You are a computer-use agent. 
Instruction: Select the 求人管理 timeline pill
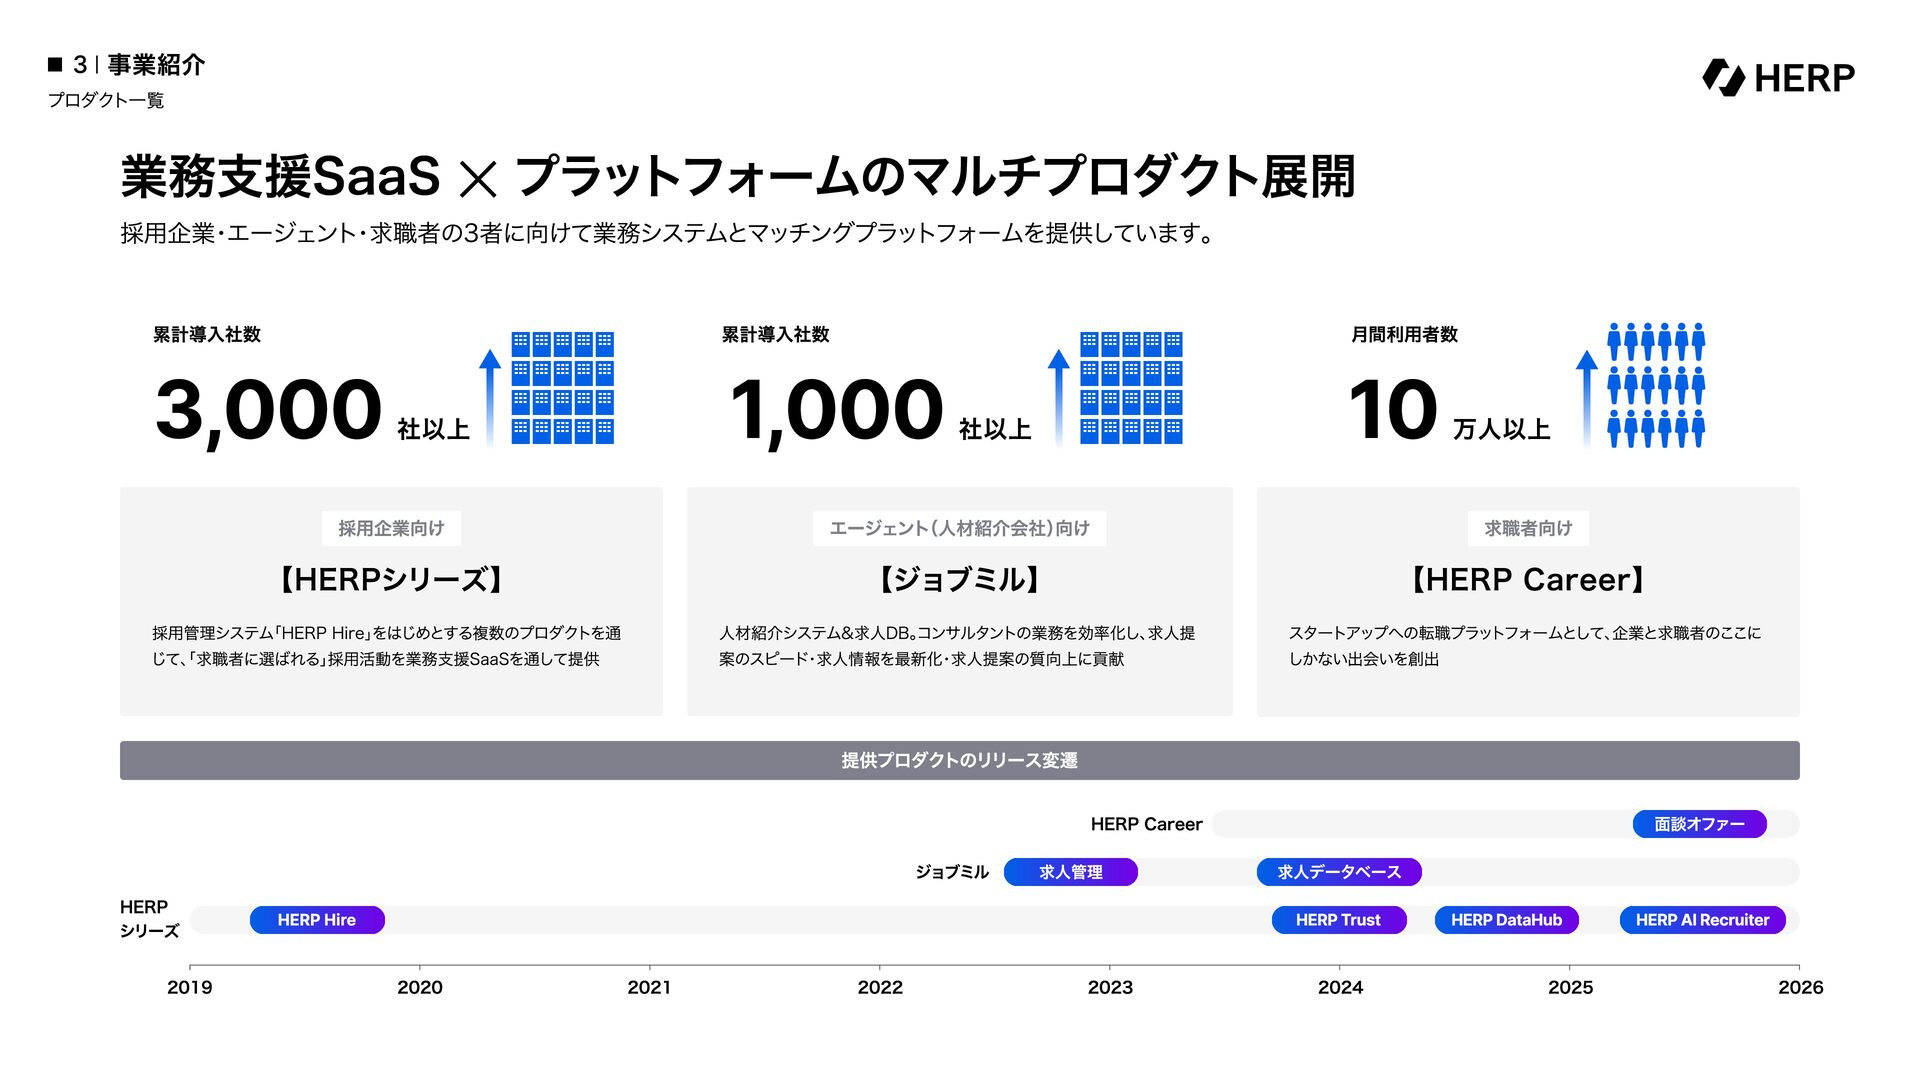tap(1071, 872)
